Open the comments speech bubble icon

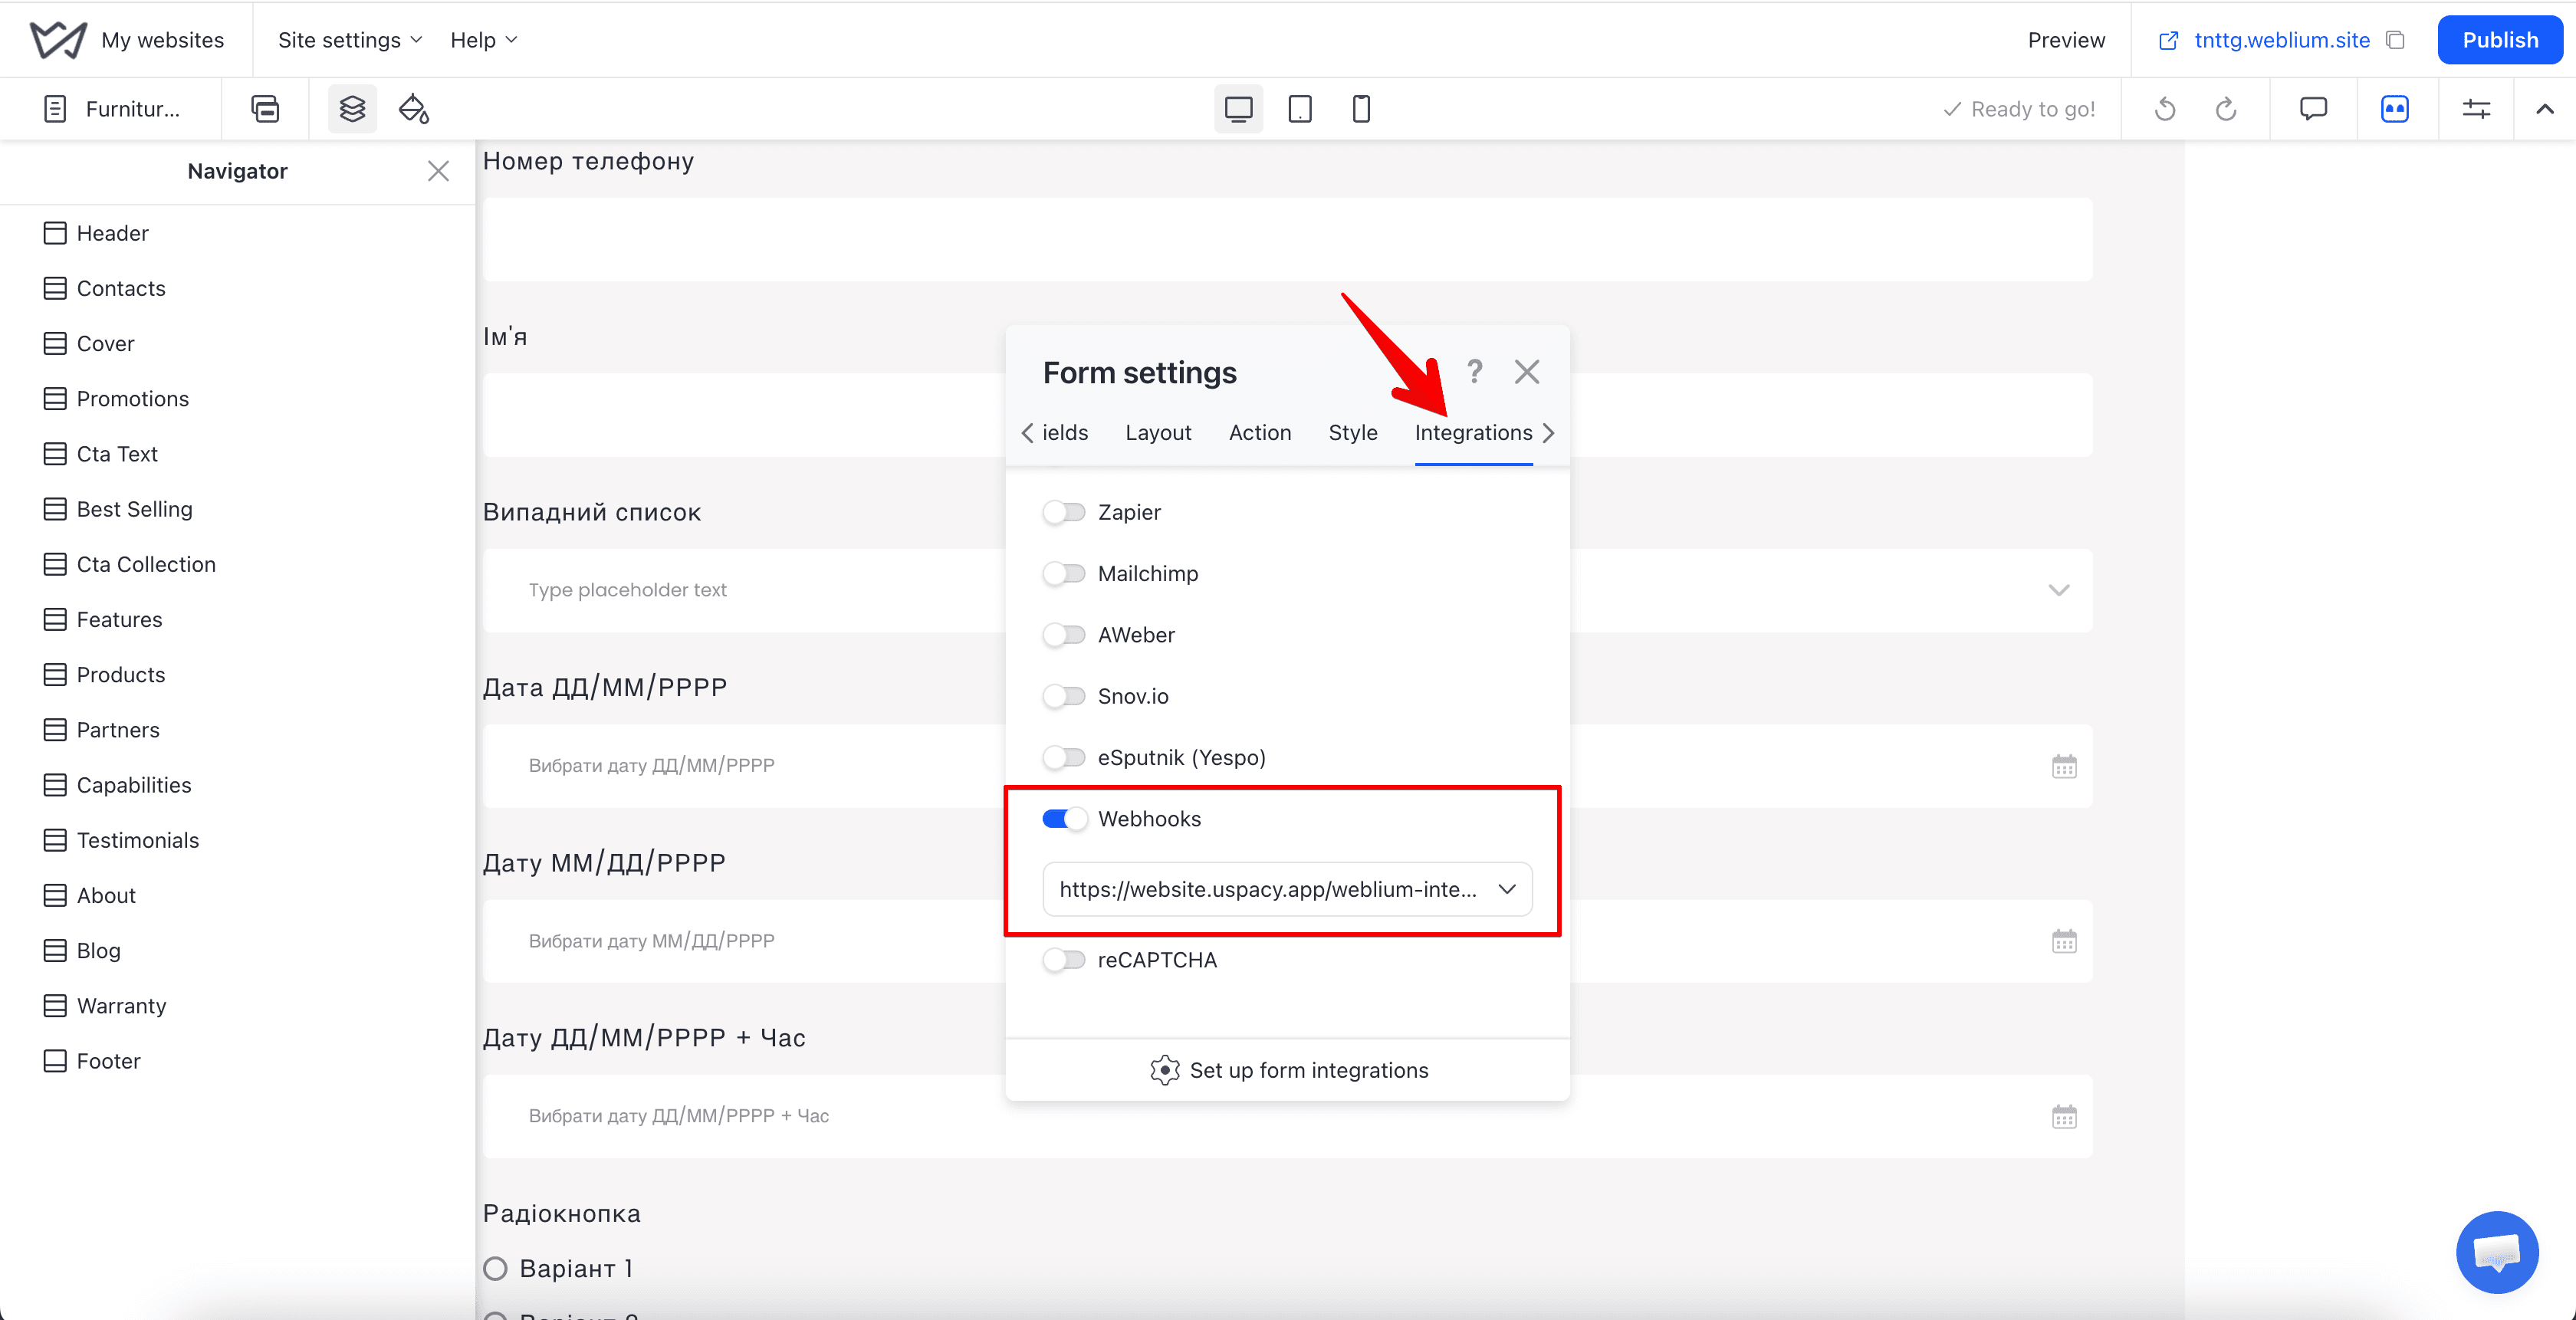pos(2313,109)
